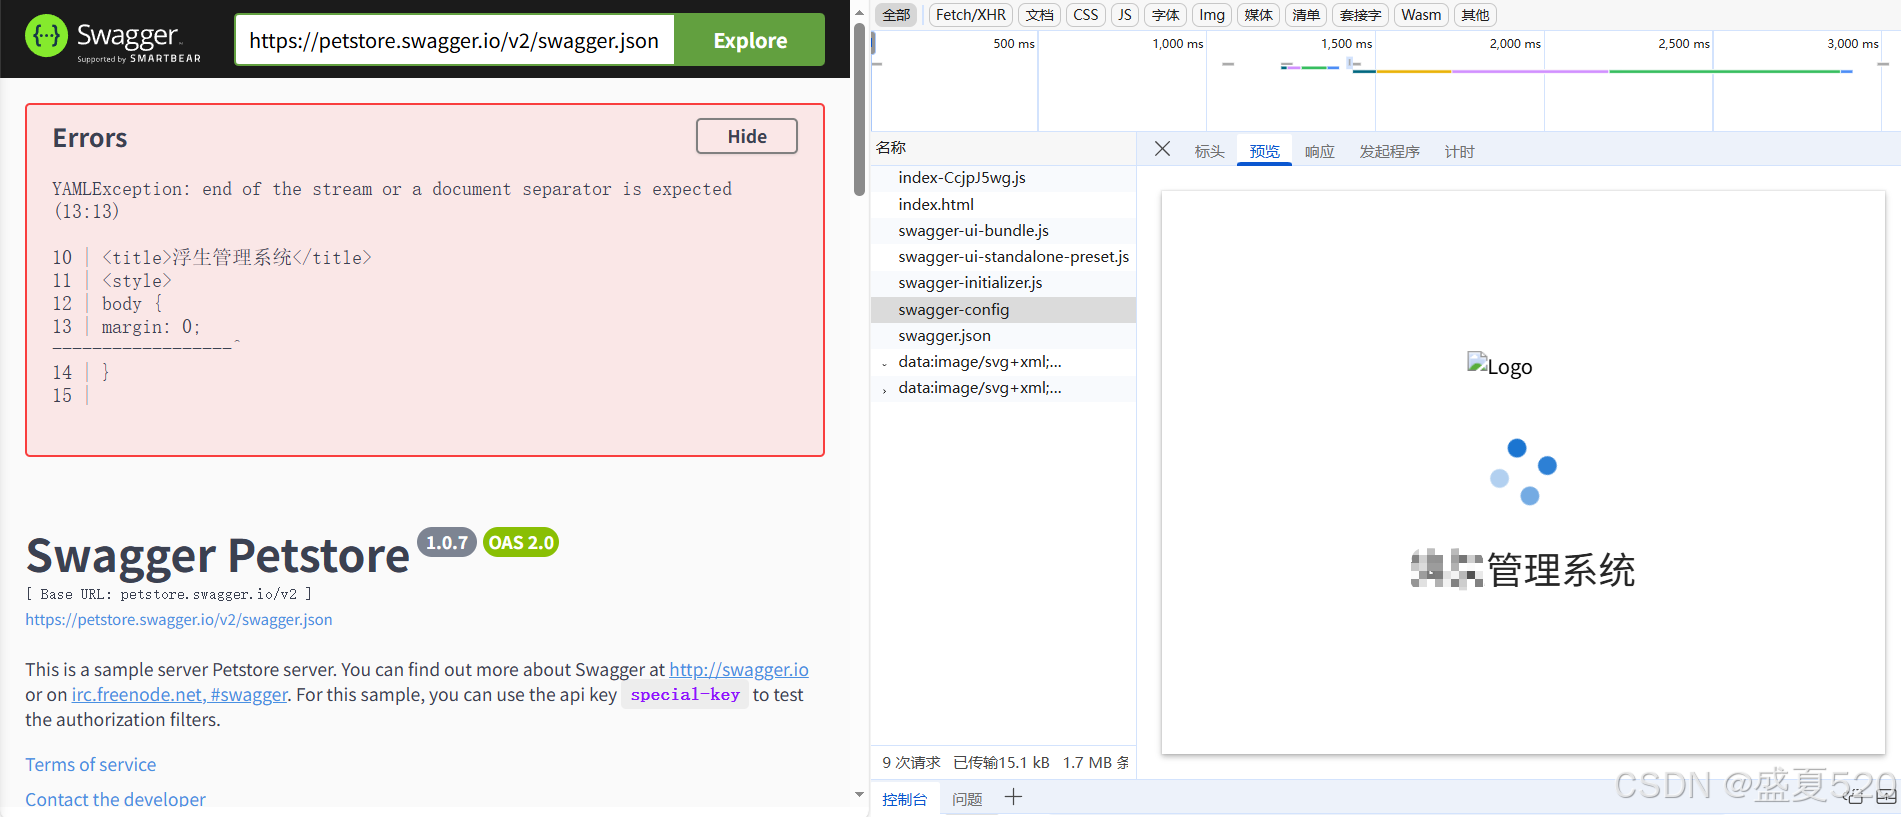Select the swagger-initializer.js request

click(x=1003, y=283)
